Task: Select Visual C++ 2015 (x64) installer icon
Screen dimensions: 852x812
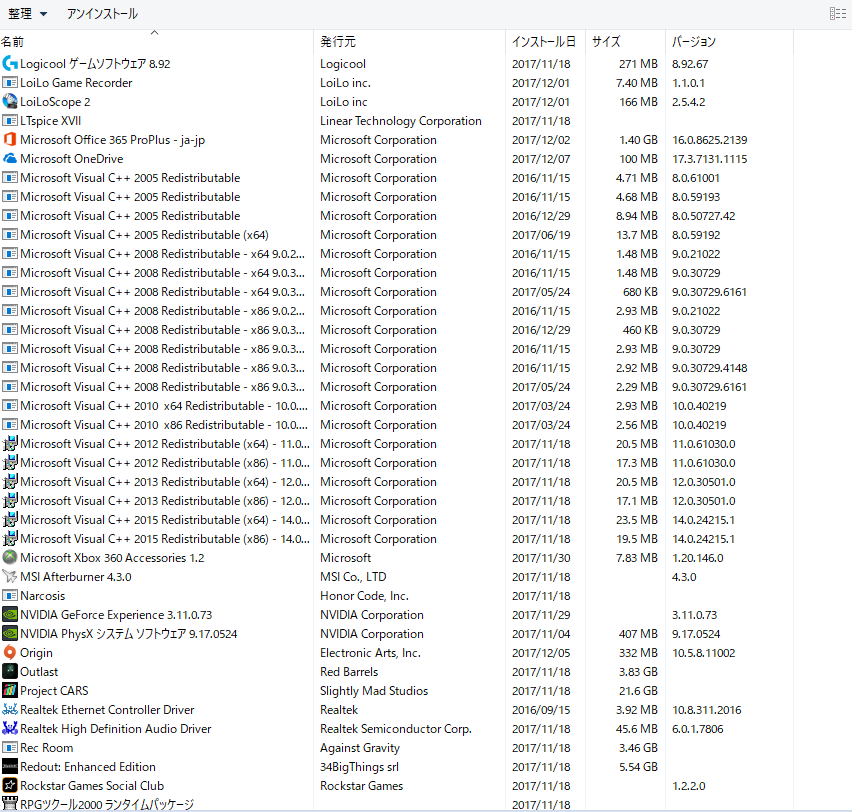Action: [10, 520]
